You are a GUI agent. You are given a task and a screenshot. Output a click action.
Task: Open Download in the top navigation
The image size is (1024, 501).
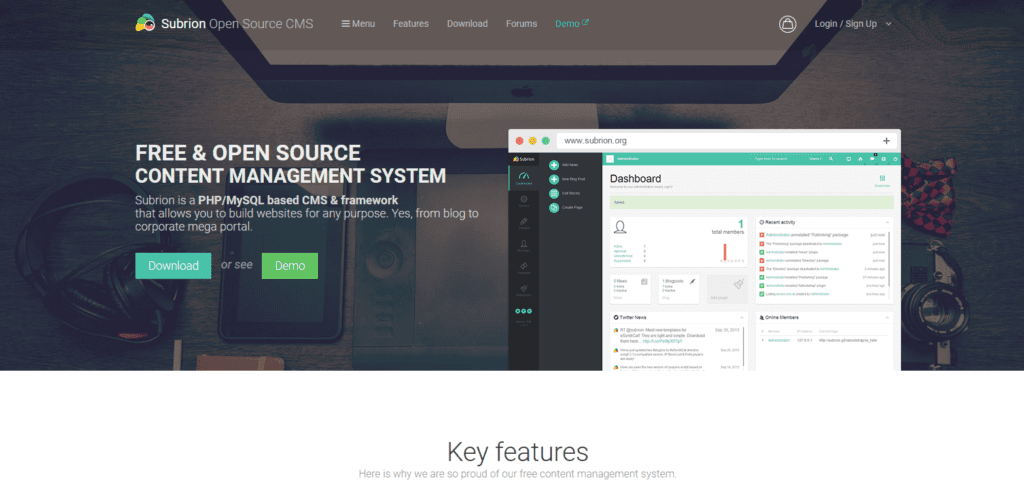467,24
